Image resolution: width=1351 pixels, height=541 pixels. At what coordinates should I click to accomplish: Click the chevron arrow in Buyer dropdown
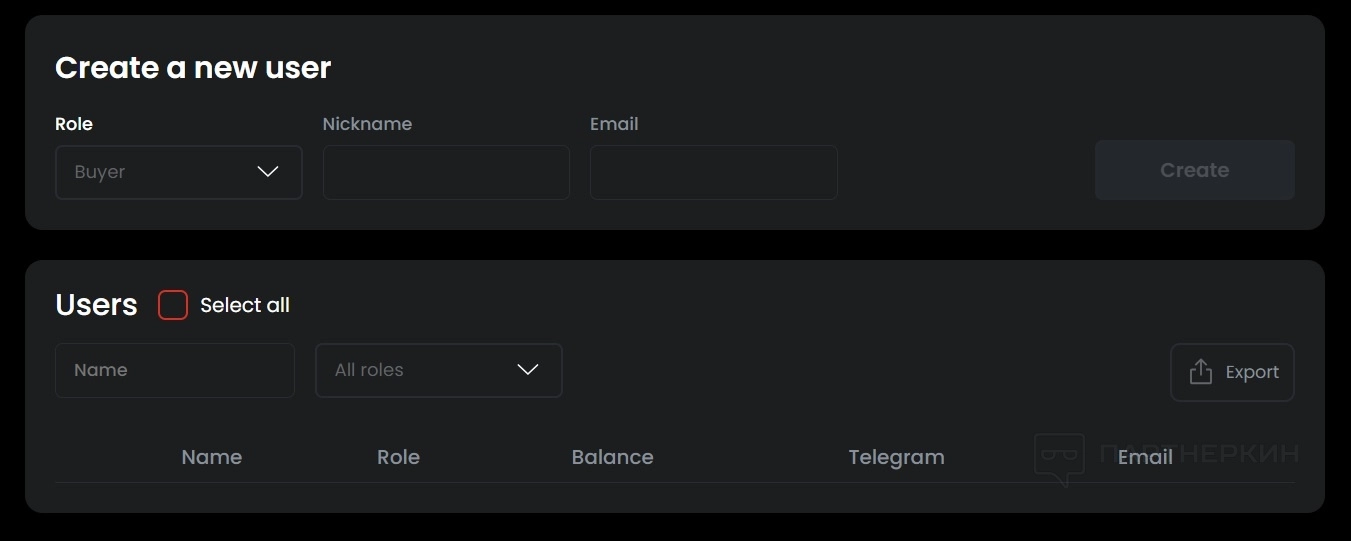tap(268, 172)
